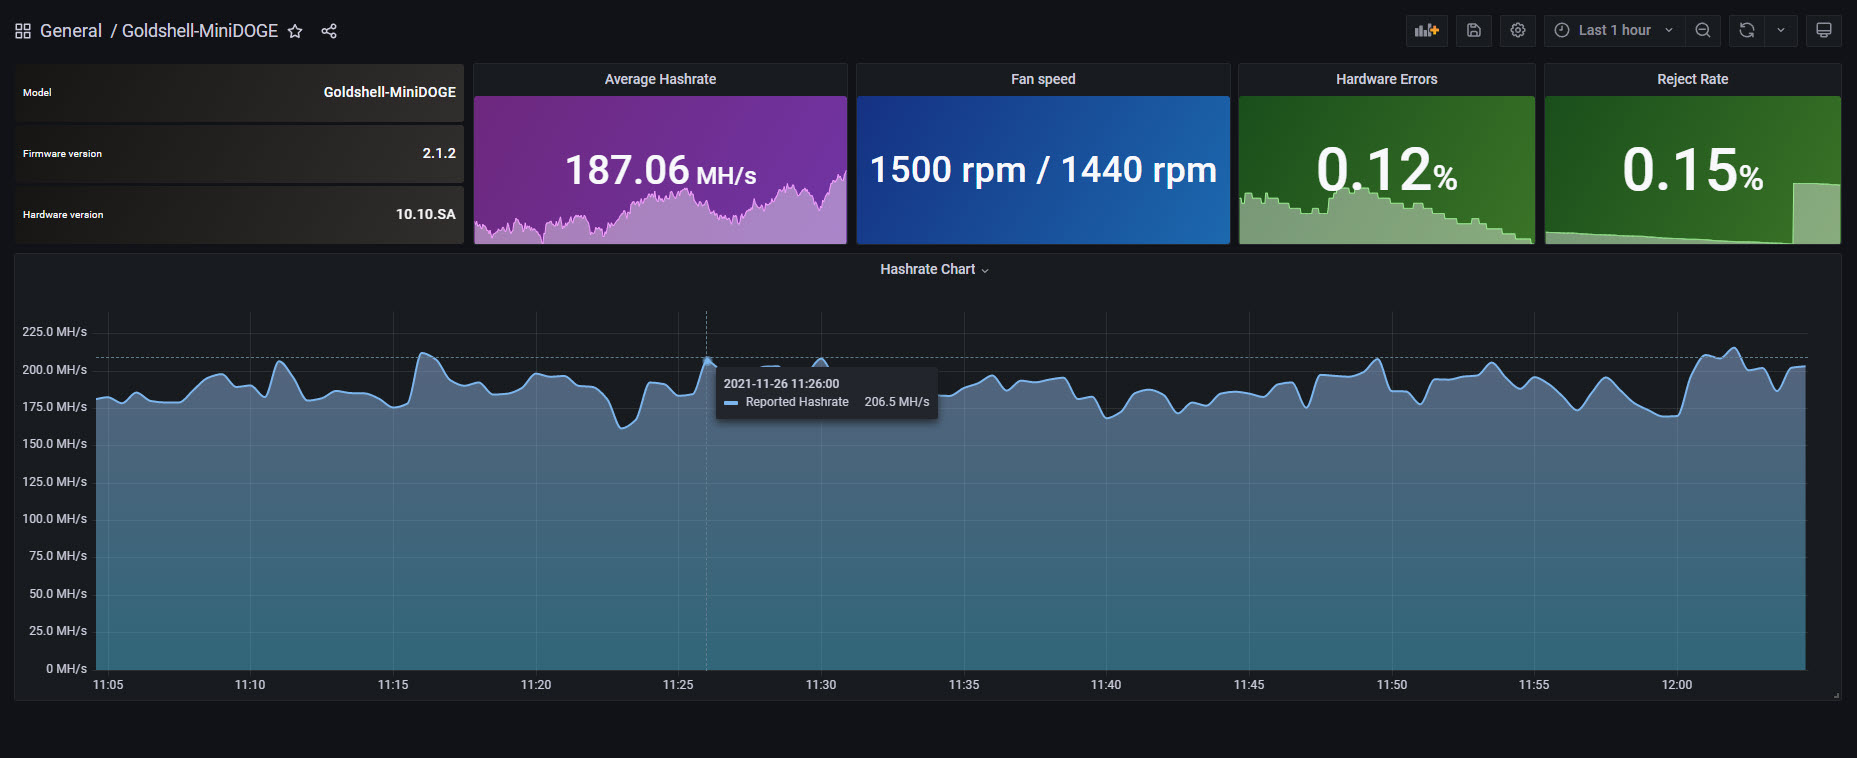Expand the refresh interval dropdown

[1781, 30]
